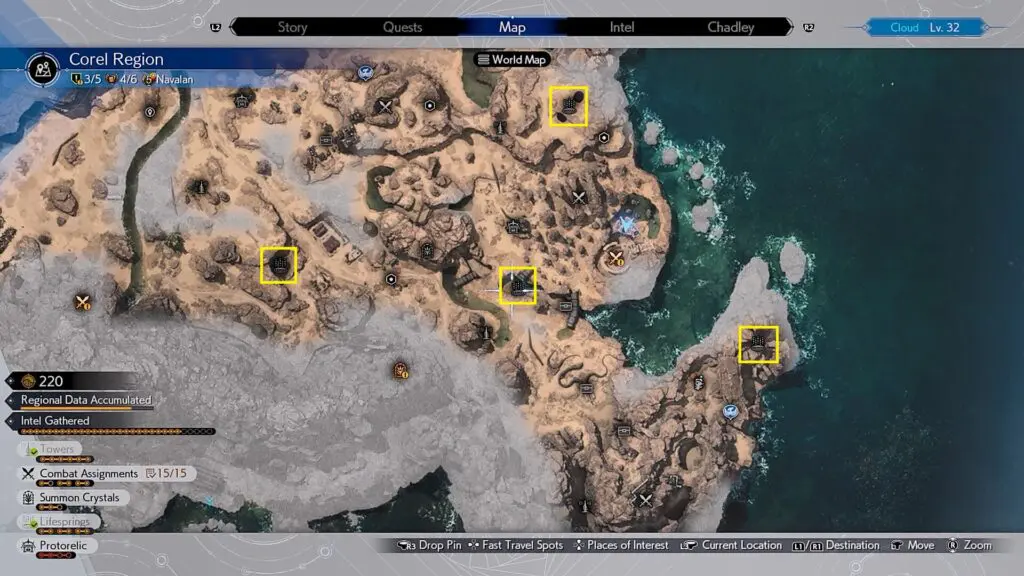The height and width of the screenshot is (576, 1024).
Task: Click the Cloud Lv. 32 character badge
Action: click(924, 28)
